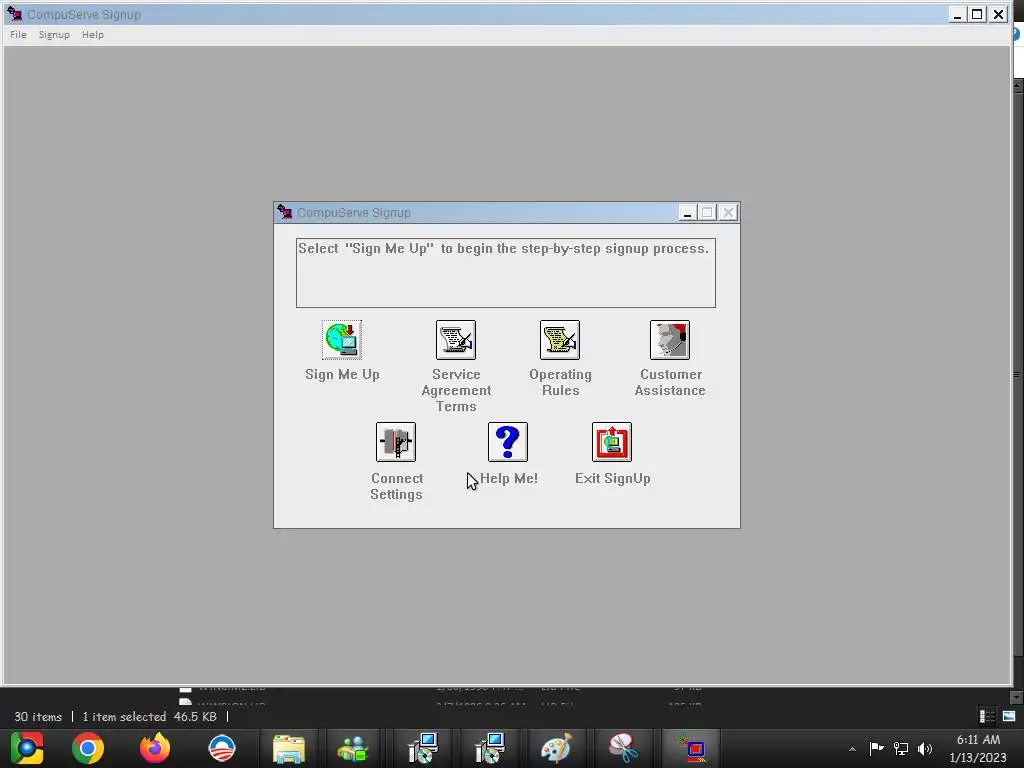
Task: Click the outer window title bar app icon
Action: coord(14,13)
